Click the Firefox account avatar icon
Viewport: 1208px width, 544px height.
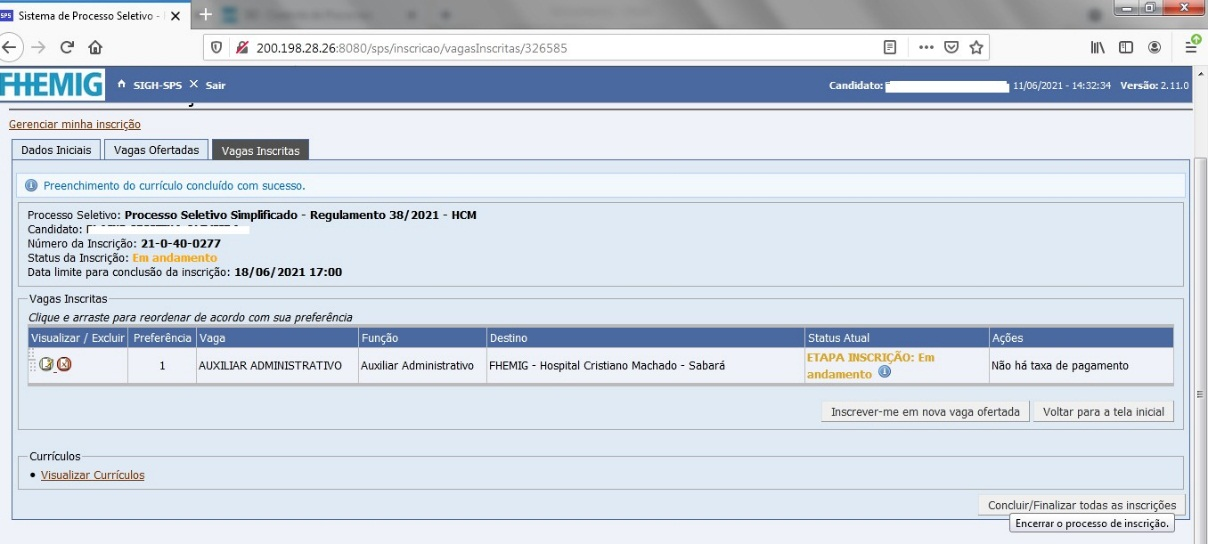click(1154, 47)
